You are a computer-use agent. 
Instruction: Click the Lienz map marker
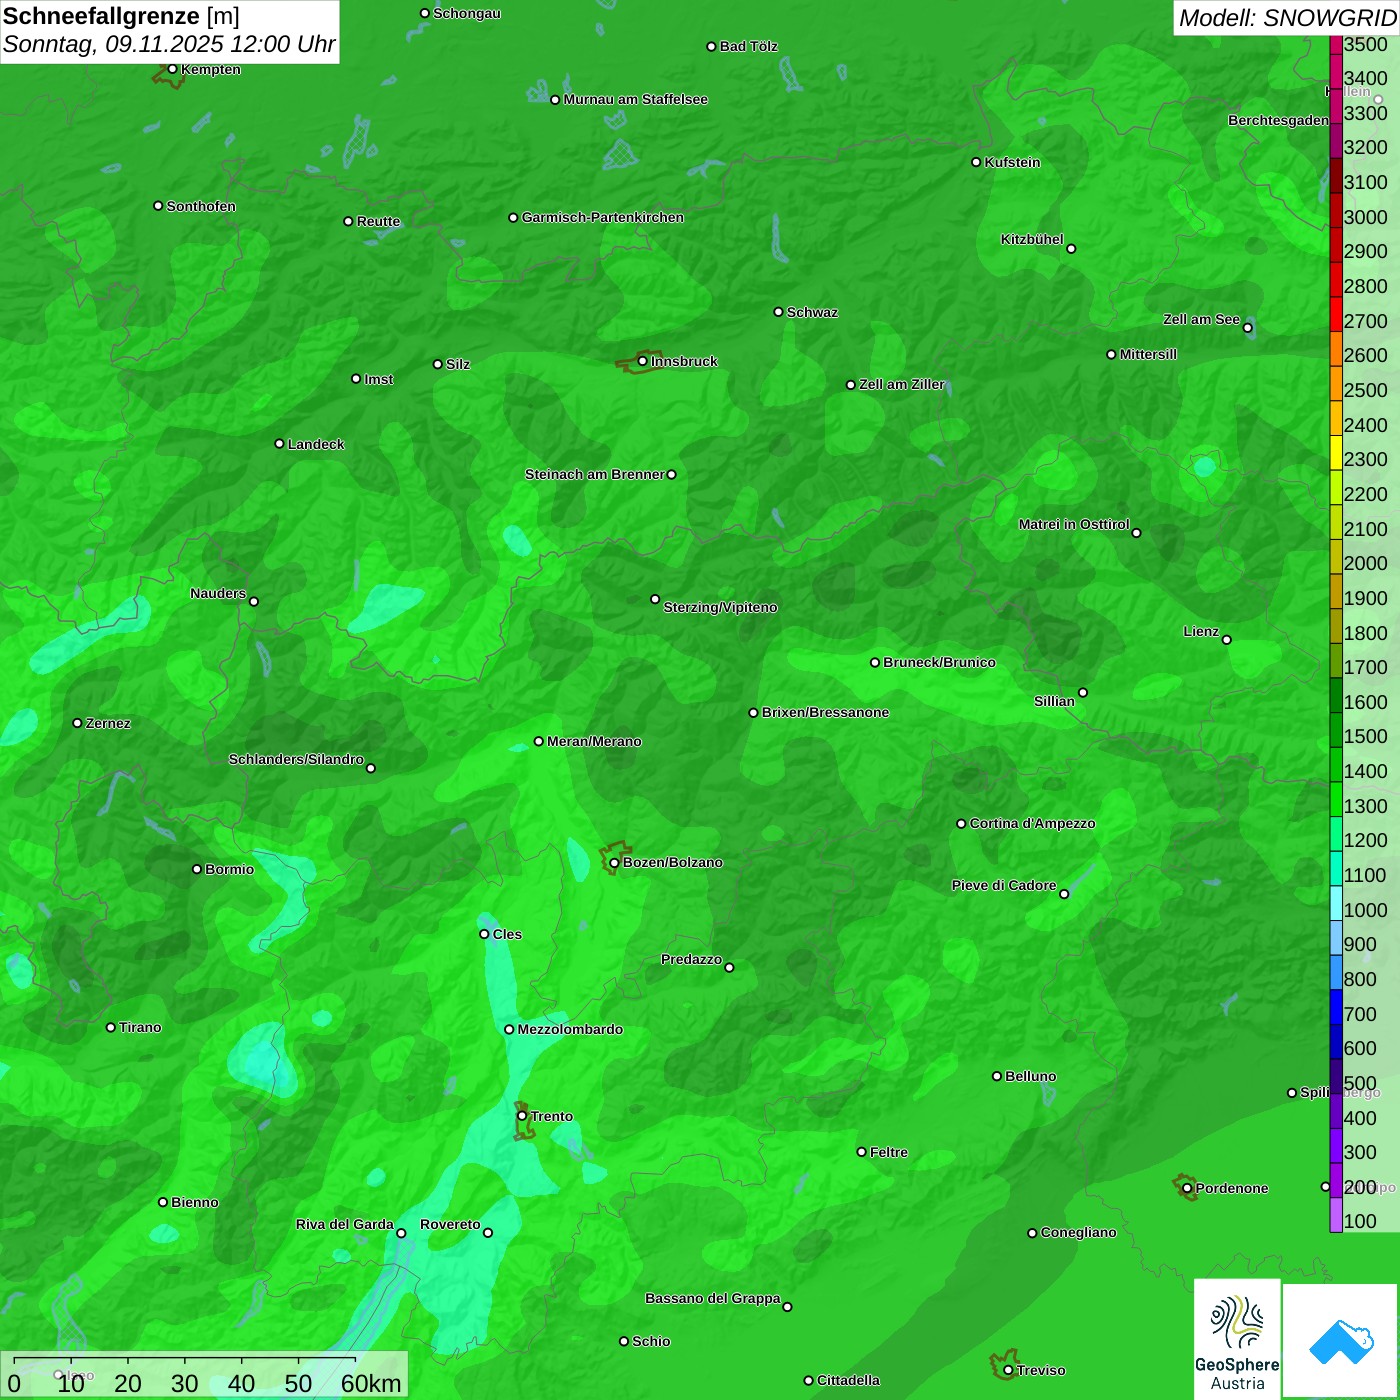[x=1227, y=640]
